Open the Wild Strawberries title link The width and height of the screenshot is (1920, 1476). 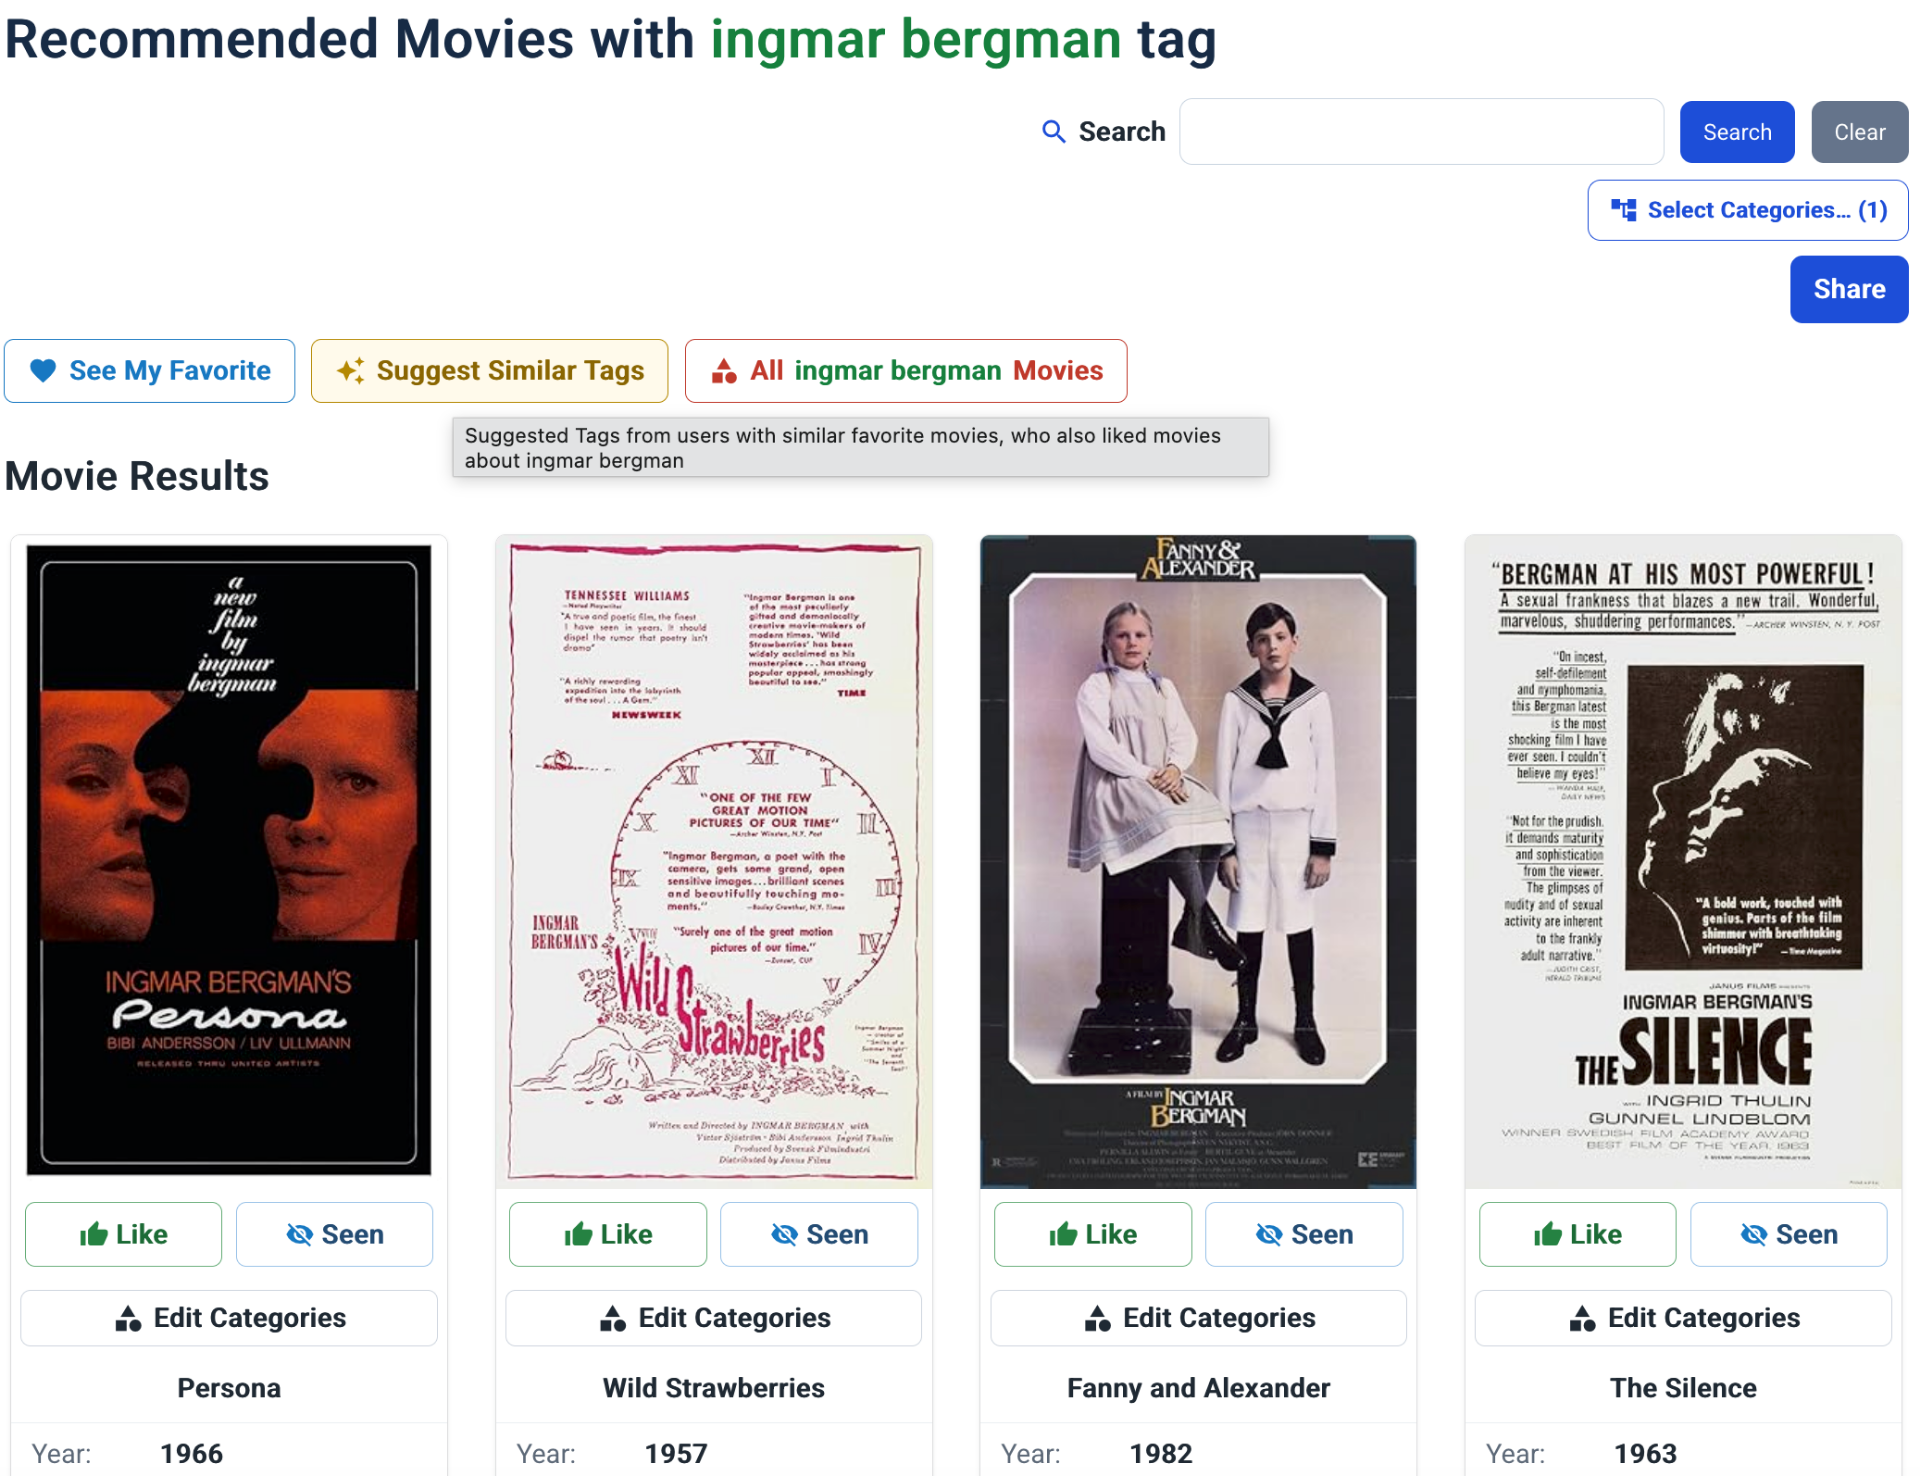point(714,1388)
